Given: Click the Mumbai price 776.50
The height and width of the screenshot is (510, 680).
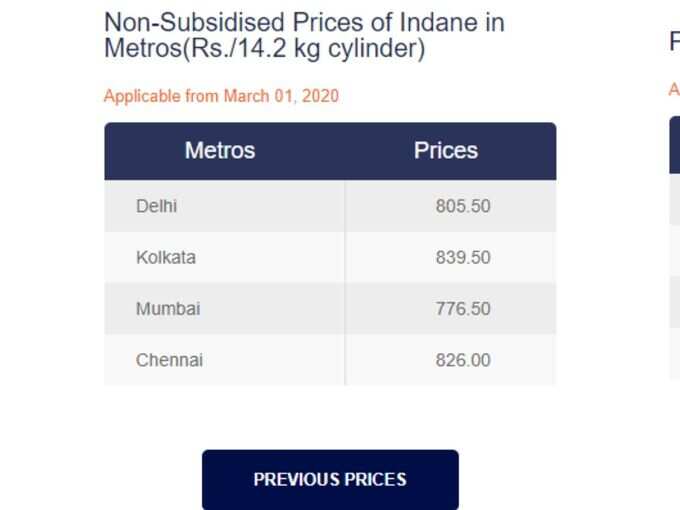Looking at the screenshot, I should point(463,309).
